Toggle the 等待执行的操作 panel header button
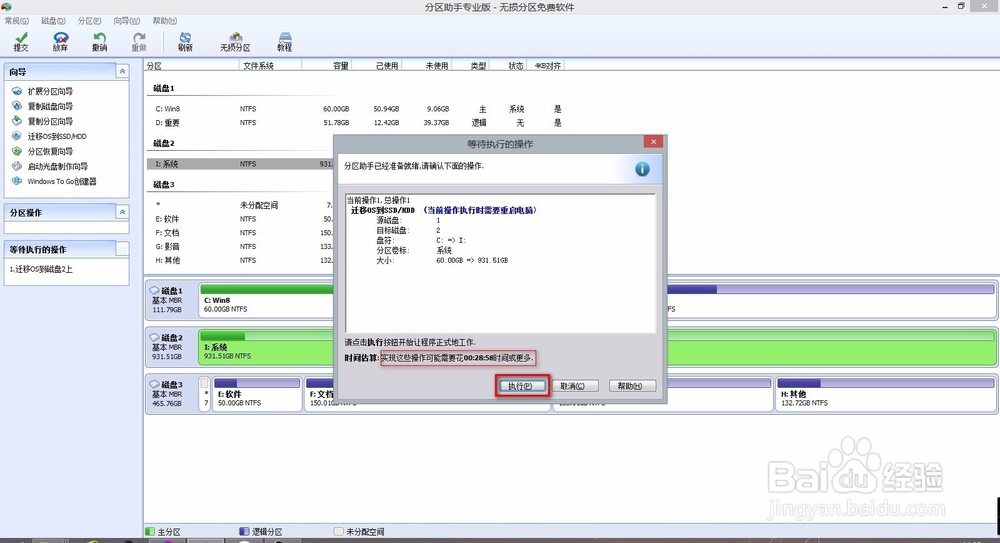The height and width of the screenshot is (543, 1000). pyautogui.click(x=122, y=249)
